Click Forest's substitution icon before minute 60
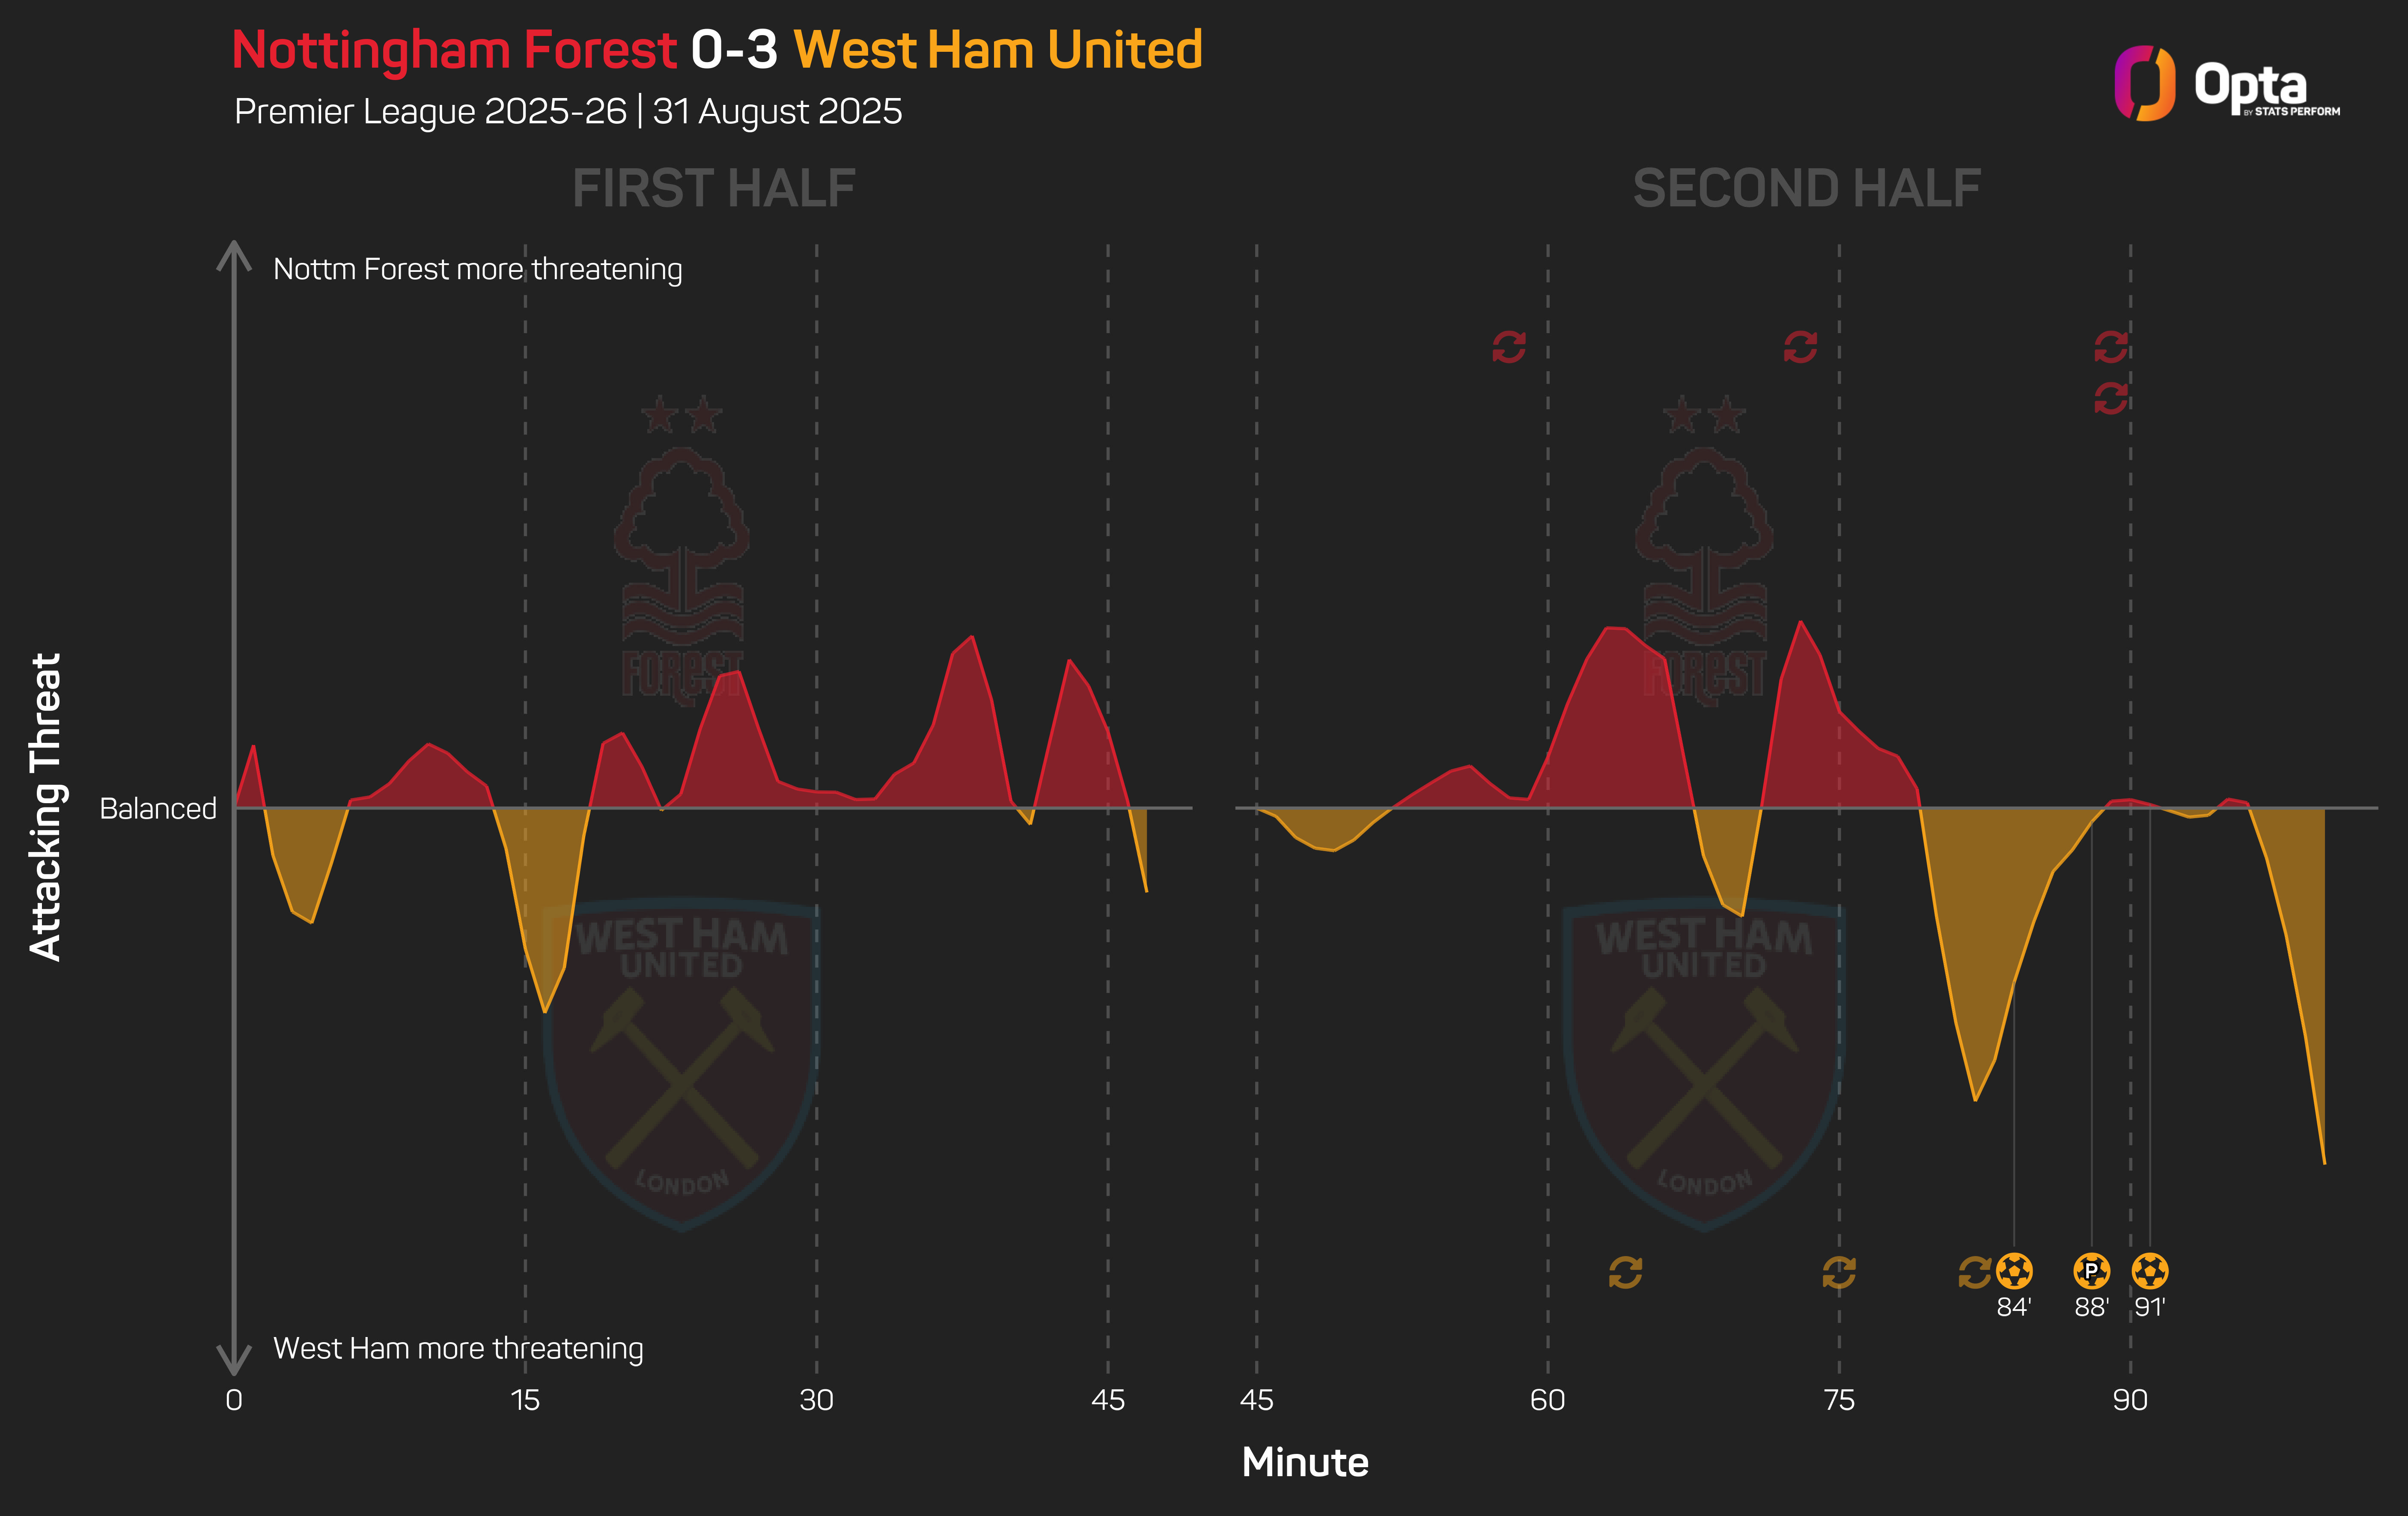The width and height of the screenshot is (2408, 1516). pos(1509,347)
